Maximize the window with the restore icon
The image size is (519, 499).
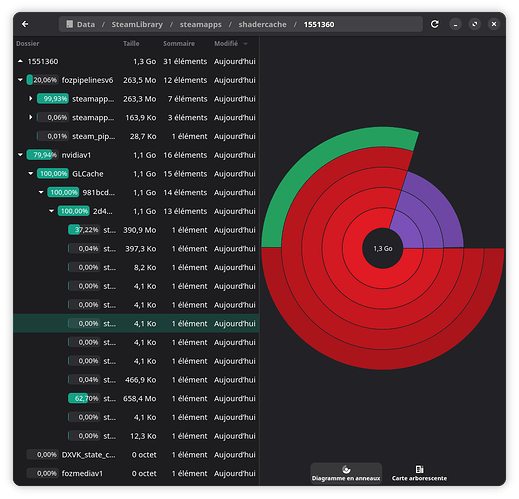click(x=475, y=24)
